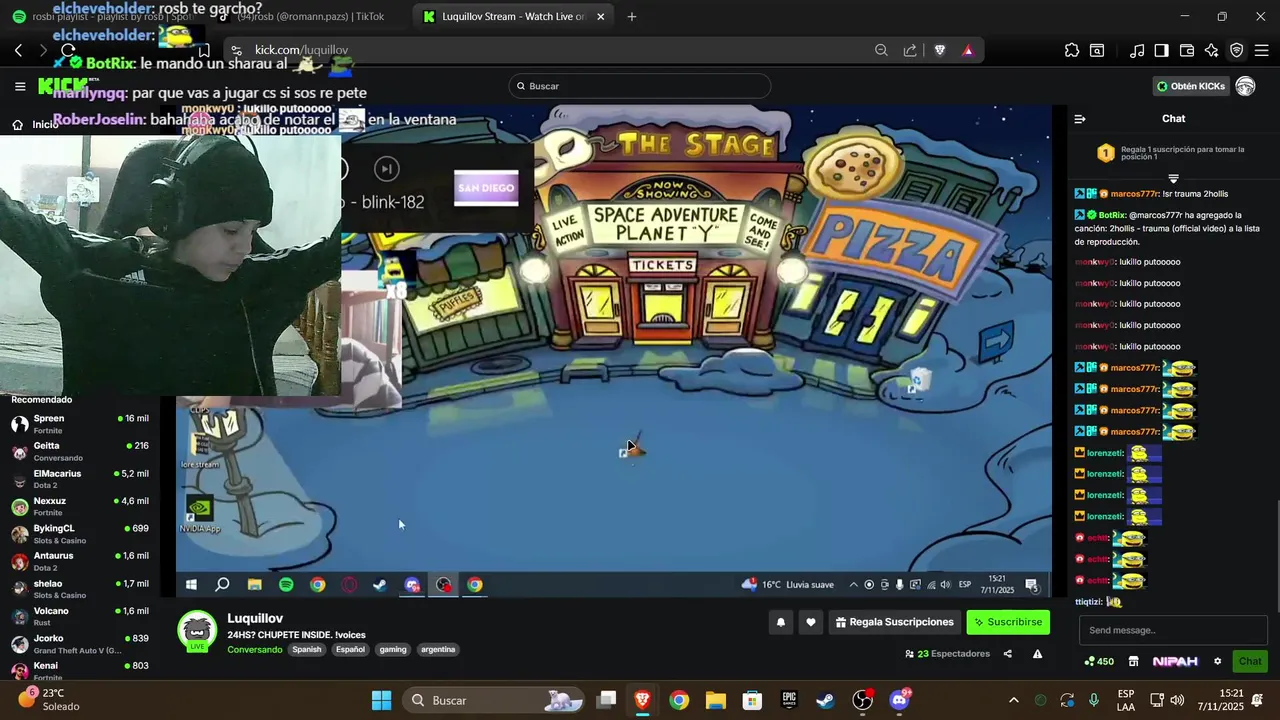Open Leo AI sparkle icon
The height and width of the screenshot is (720, 1280).
click(1212, 50)
